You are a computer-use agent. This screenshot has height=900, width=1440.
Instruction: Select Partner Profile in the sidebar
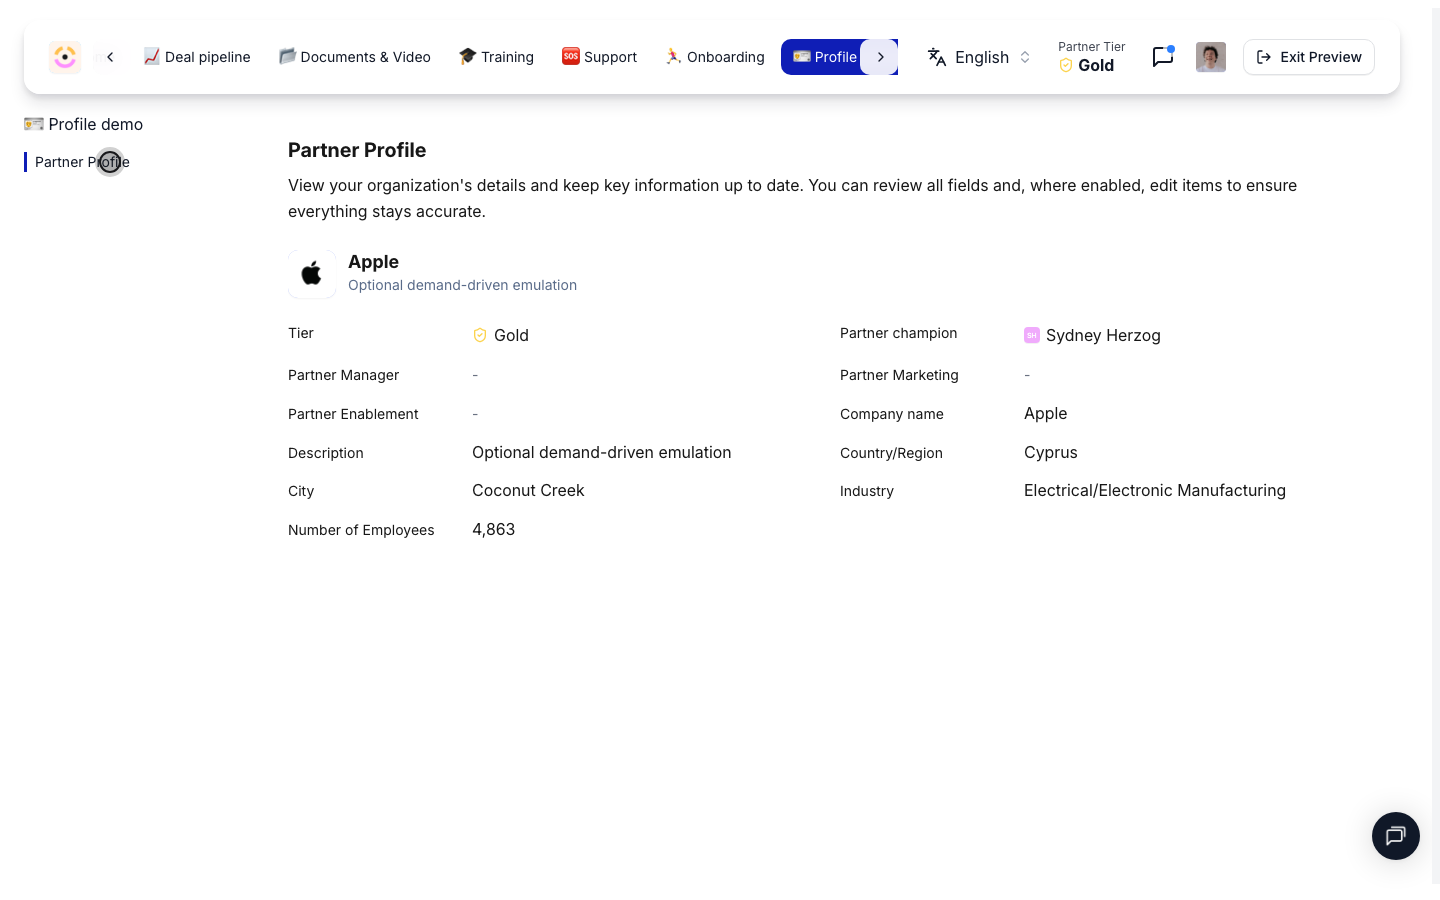click(82, 162)
